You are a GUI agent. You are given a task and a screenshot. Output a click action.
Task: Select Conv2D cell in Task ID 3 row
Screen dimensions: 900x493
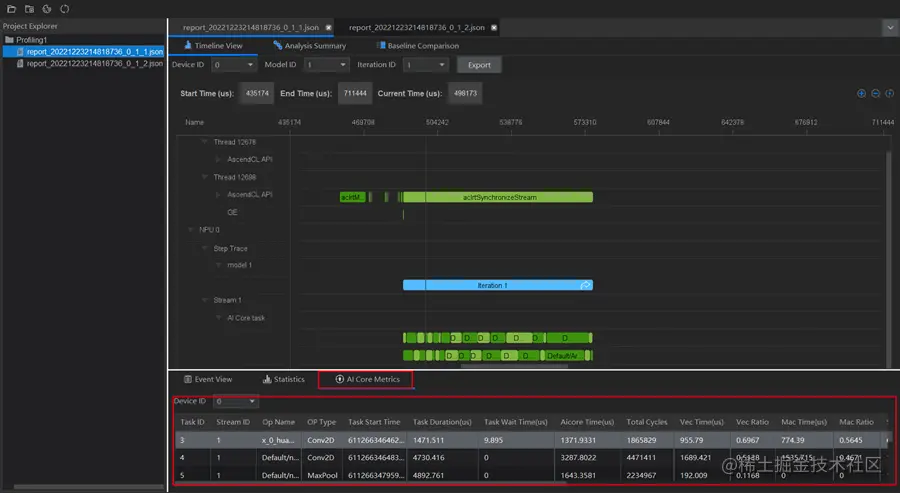click(320, 440)
